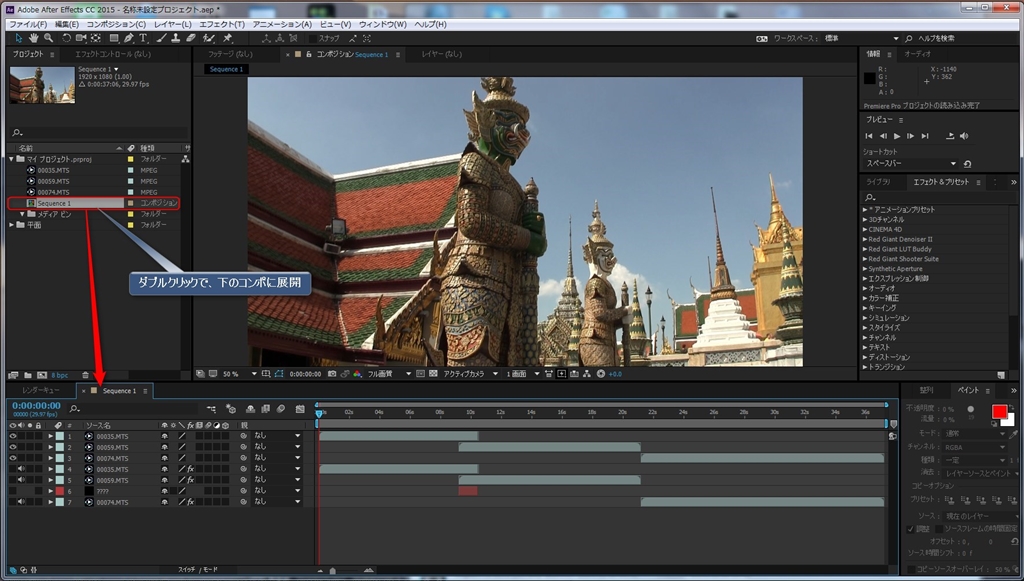
Task: Expand the メディア ビン folder
Action: tap(23, 214)
